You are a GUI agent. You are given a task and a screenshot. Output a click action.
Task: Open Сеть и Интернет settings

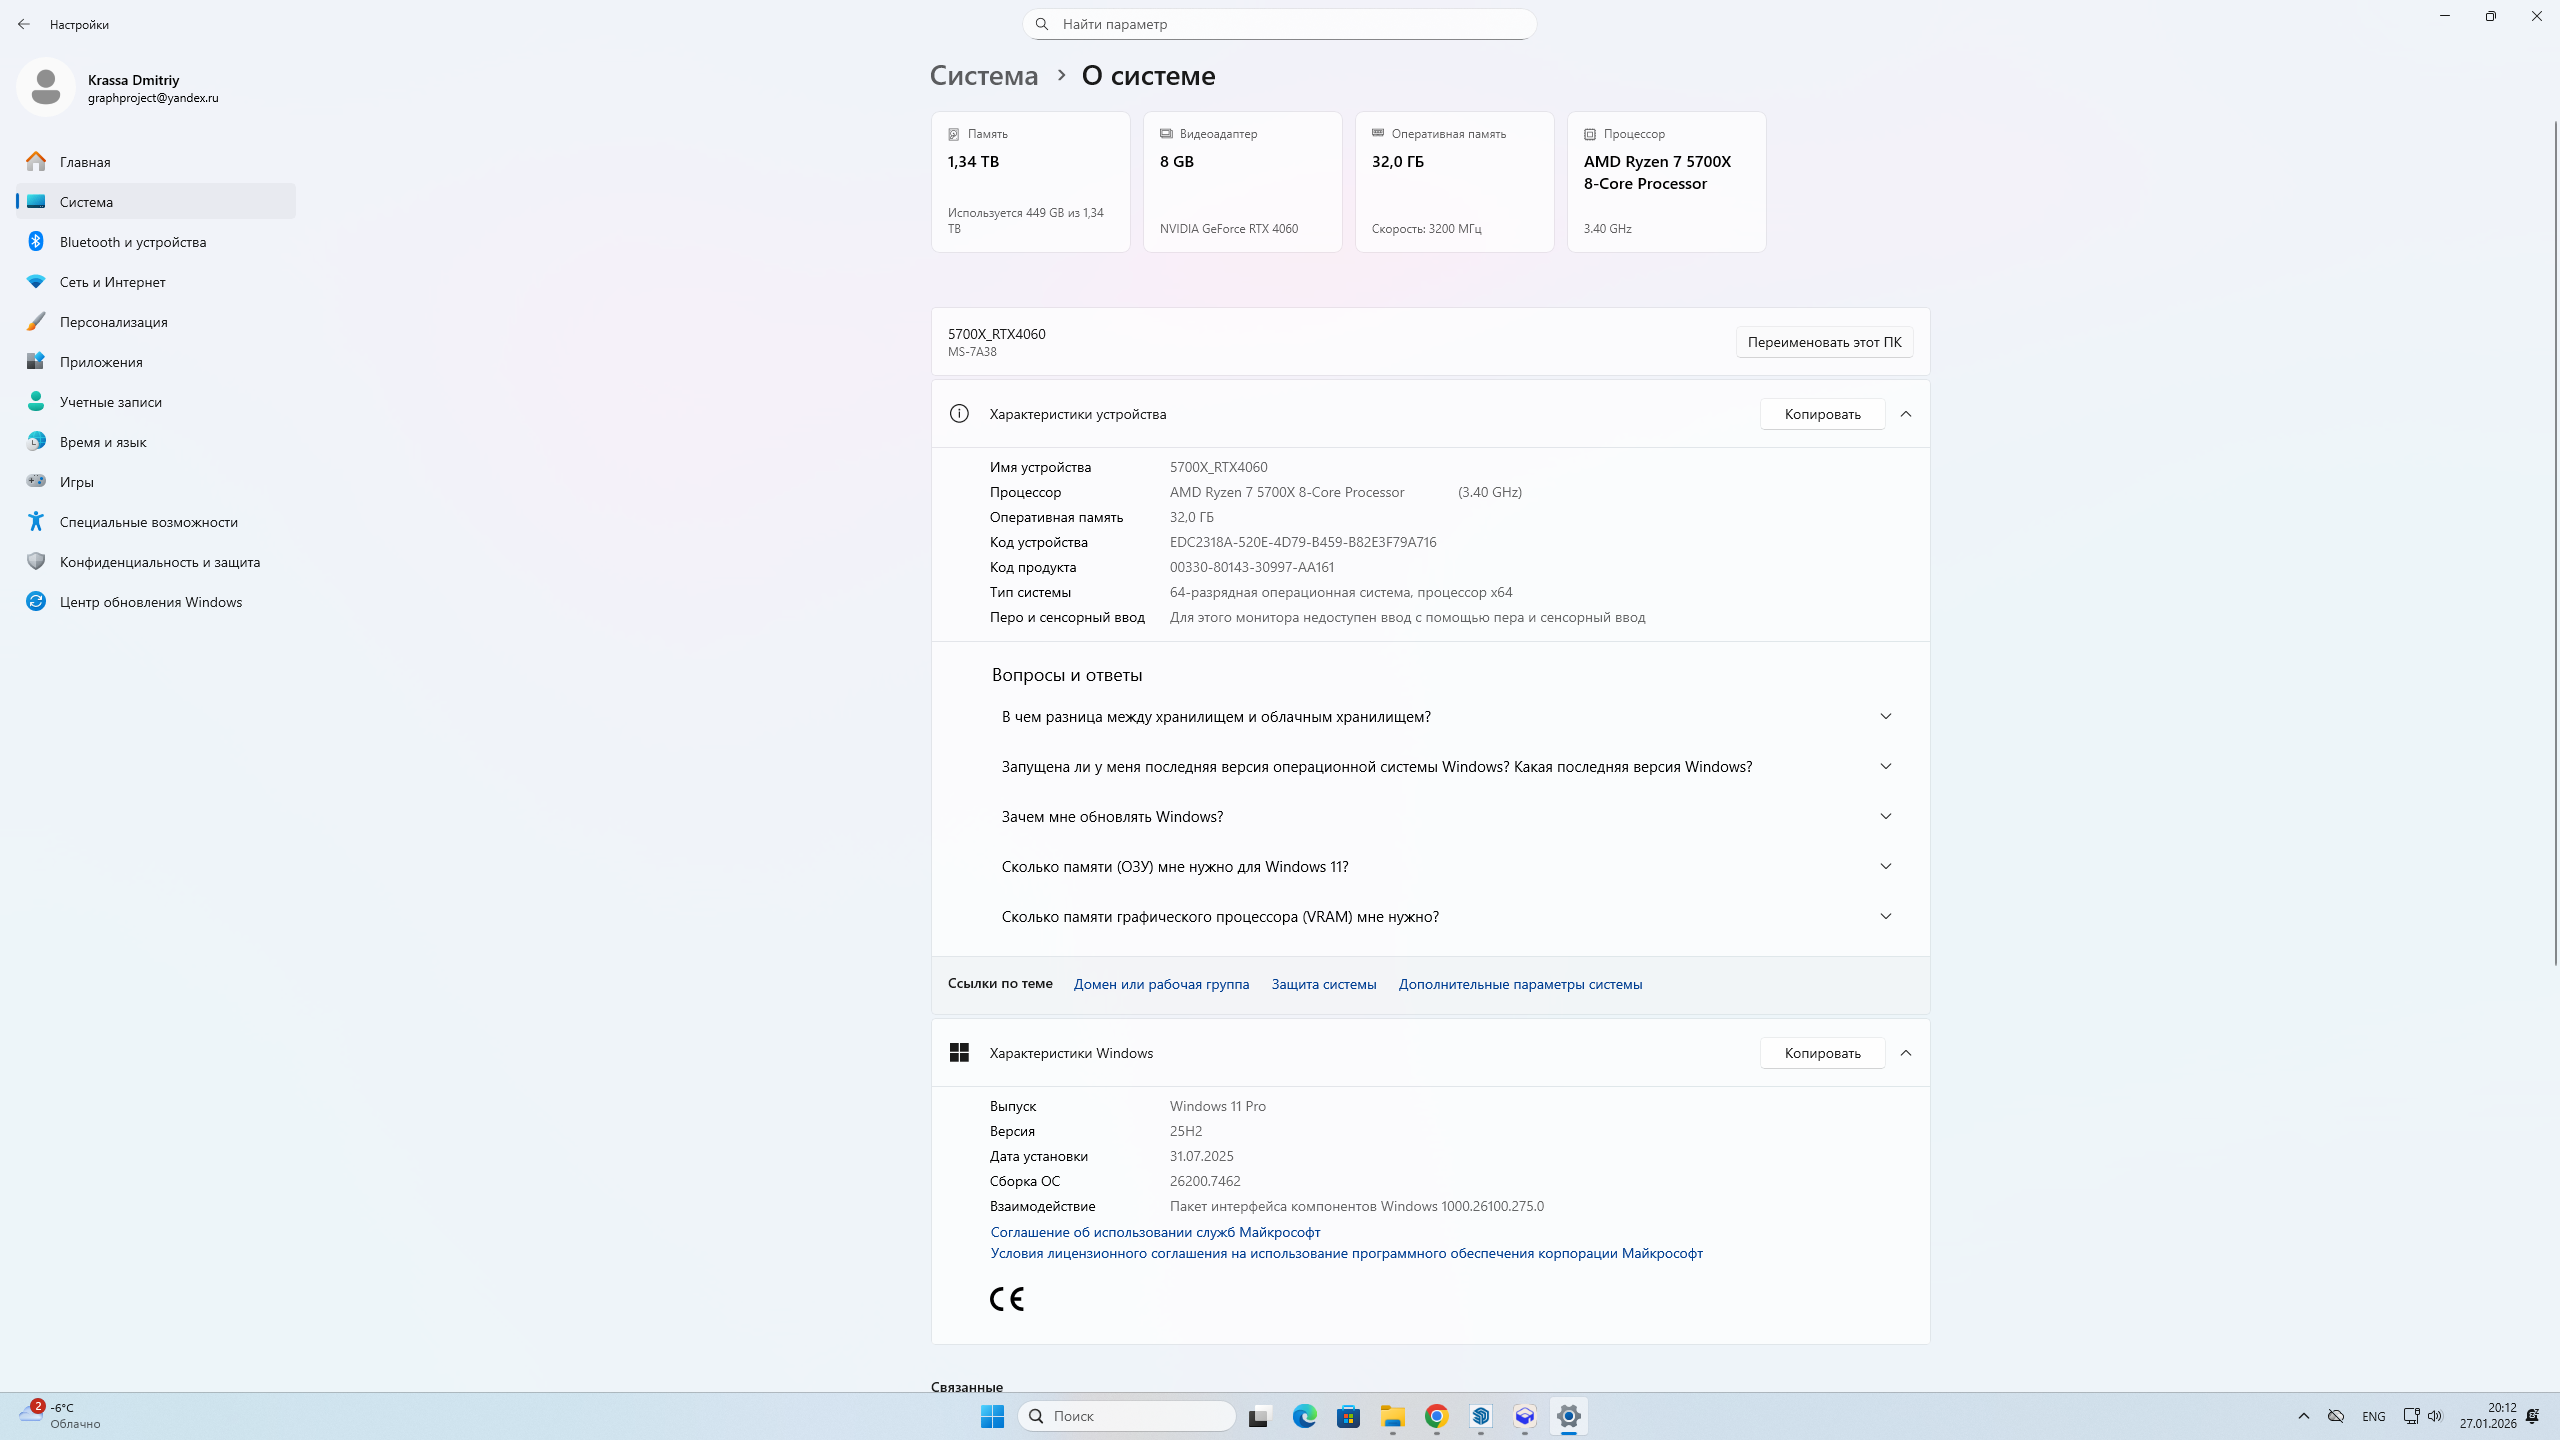[x=112, y=282]
